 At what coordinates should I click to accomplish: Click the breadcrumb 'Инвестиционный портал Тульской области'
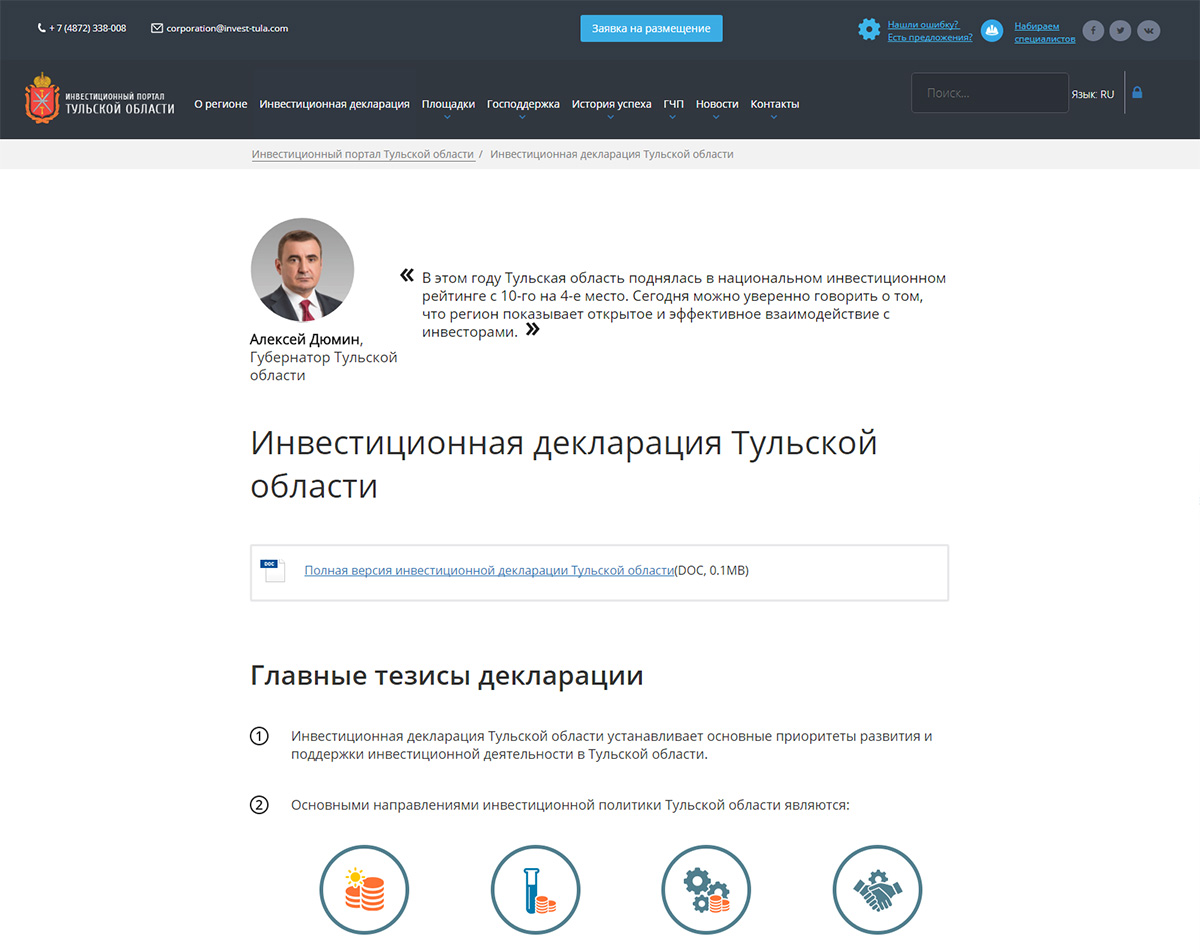362,155
